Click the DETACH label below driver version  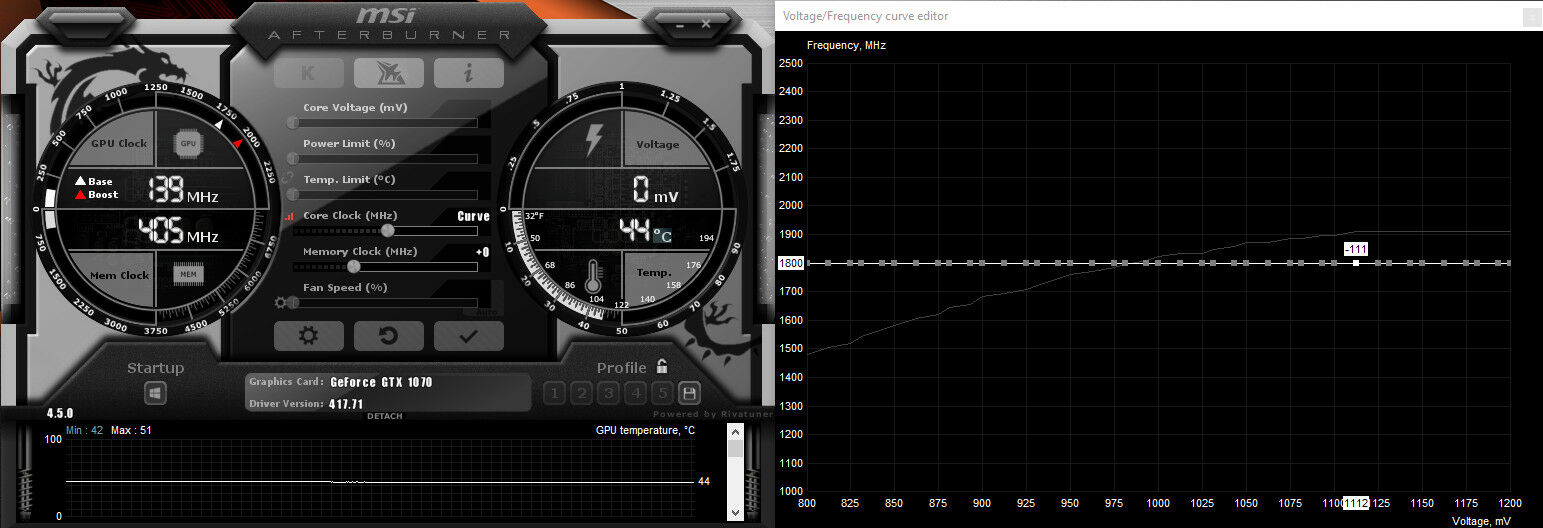385,416
